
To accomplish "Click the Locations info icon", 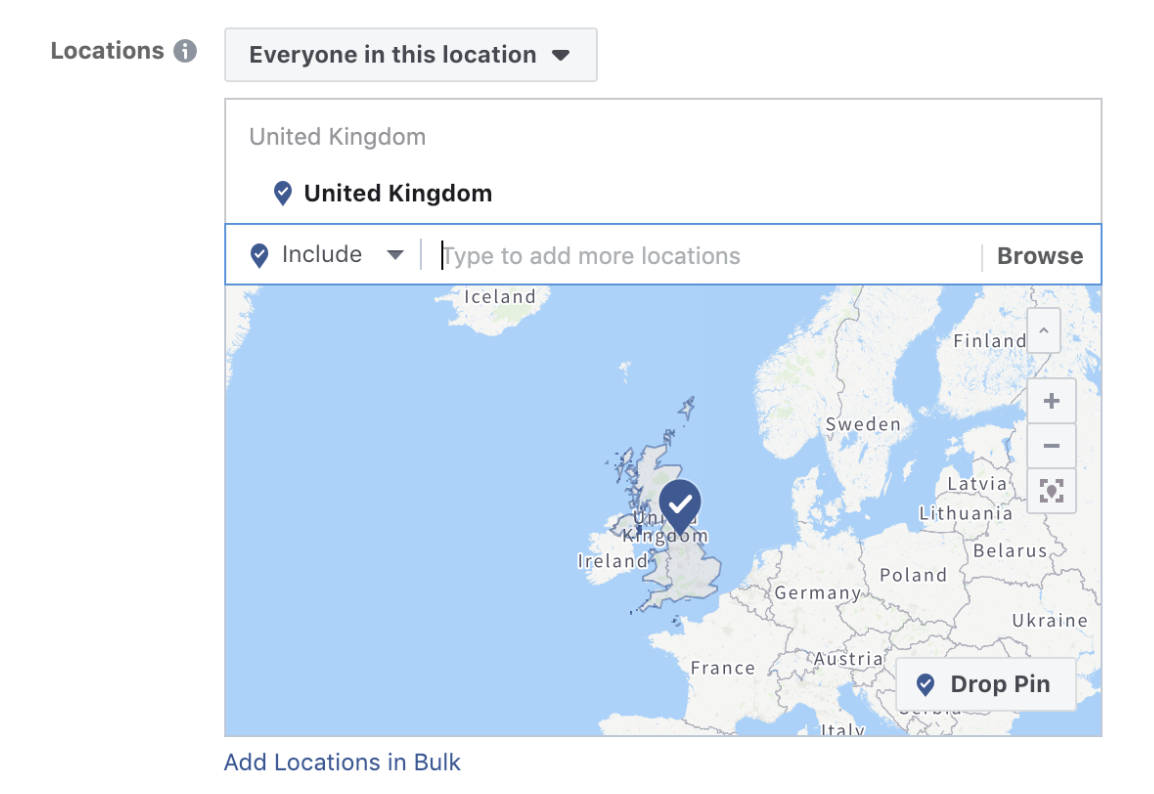I will (185, 51).
